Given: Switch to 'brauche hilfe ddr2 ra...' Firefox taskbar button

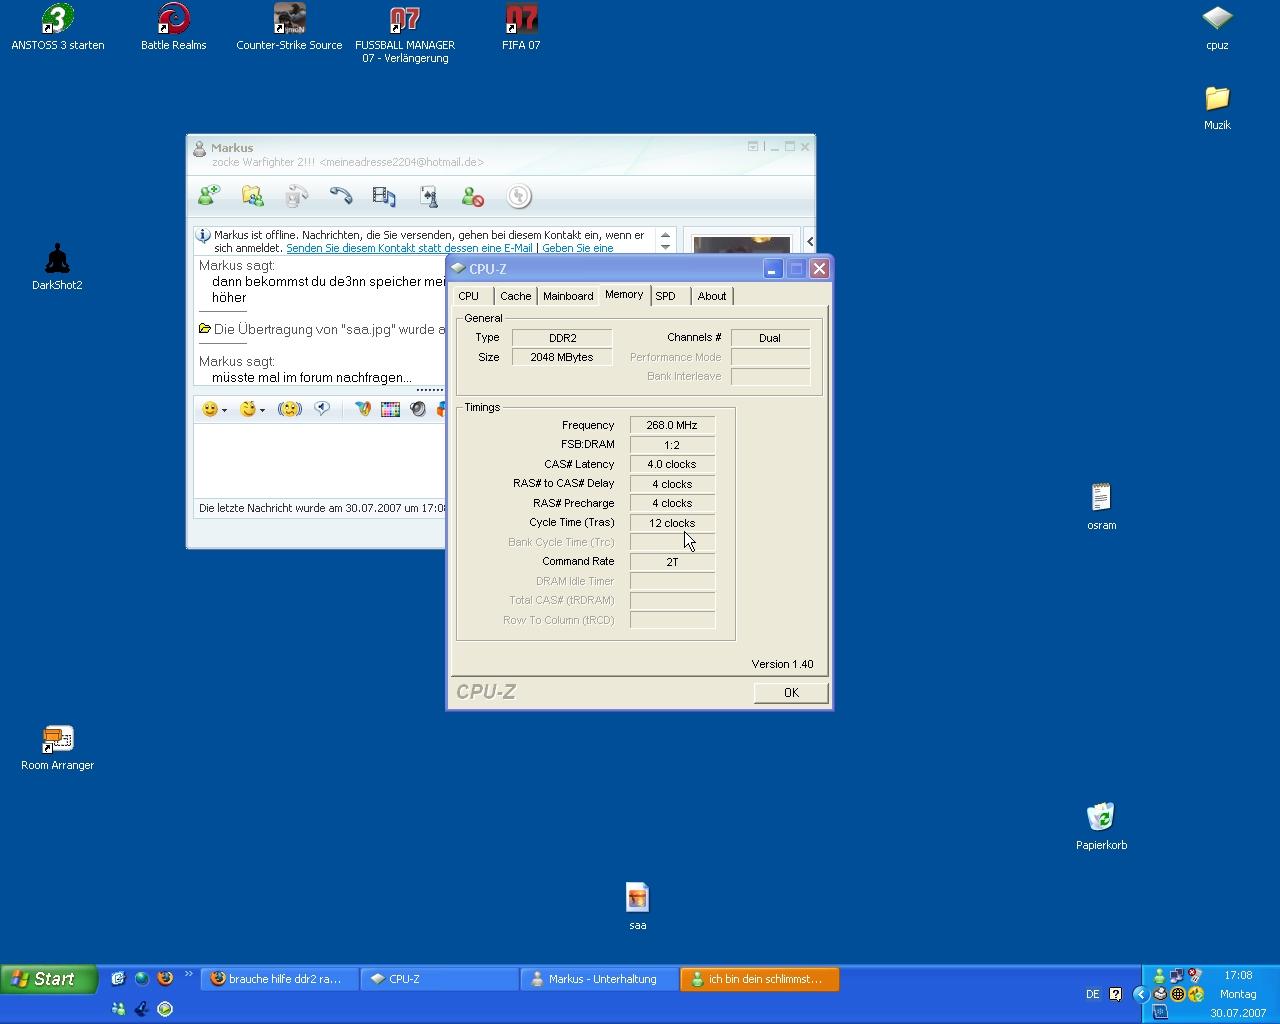Looking at the screenshot, I should tap(278, 979).
